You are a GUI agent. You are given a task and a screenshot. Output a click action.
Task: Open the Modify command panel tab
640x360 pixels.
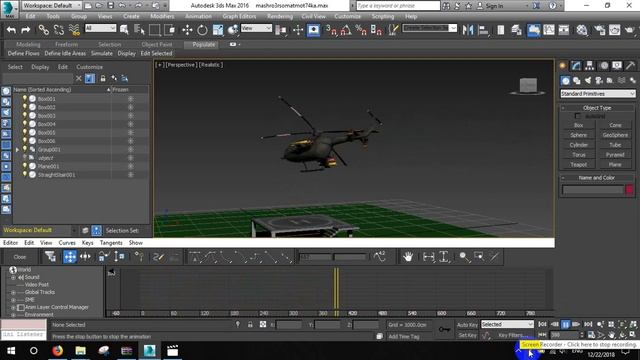[576, 65]
